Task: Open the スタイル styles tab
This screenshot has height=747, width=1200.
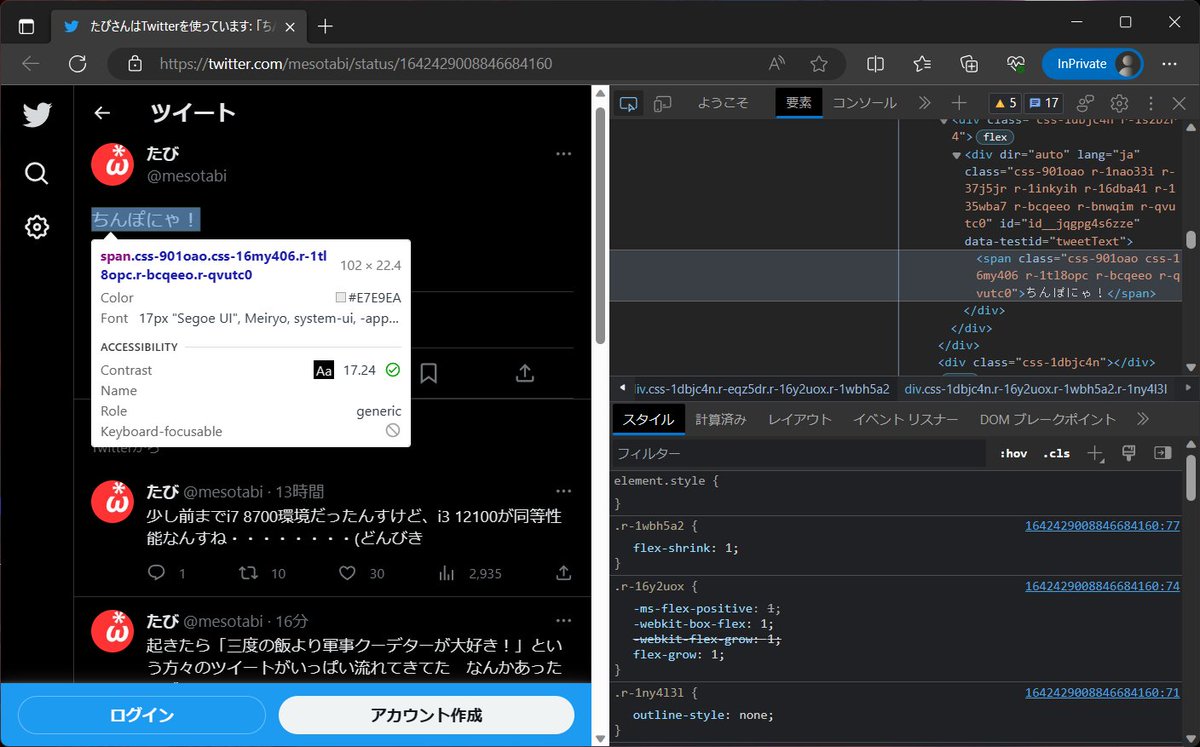Action: (x=648, y=420)
